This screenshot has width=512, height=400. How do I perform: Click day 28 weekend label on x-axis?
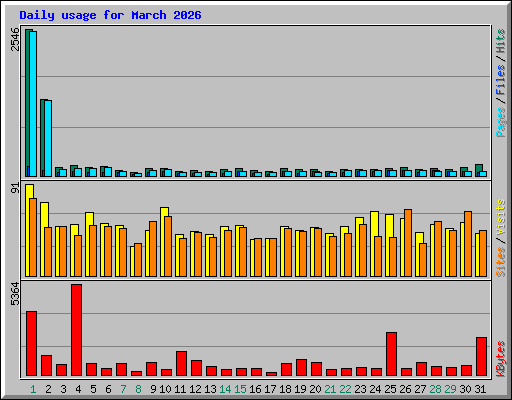[435, 389]
